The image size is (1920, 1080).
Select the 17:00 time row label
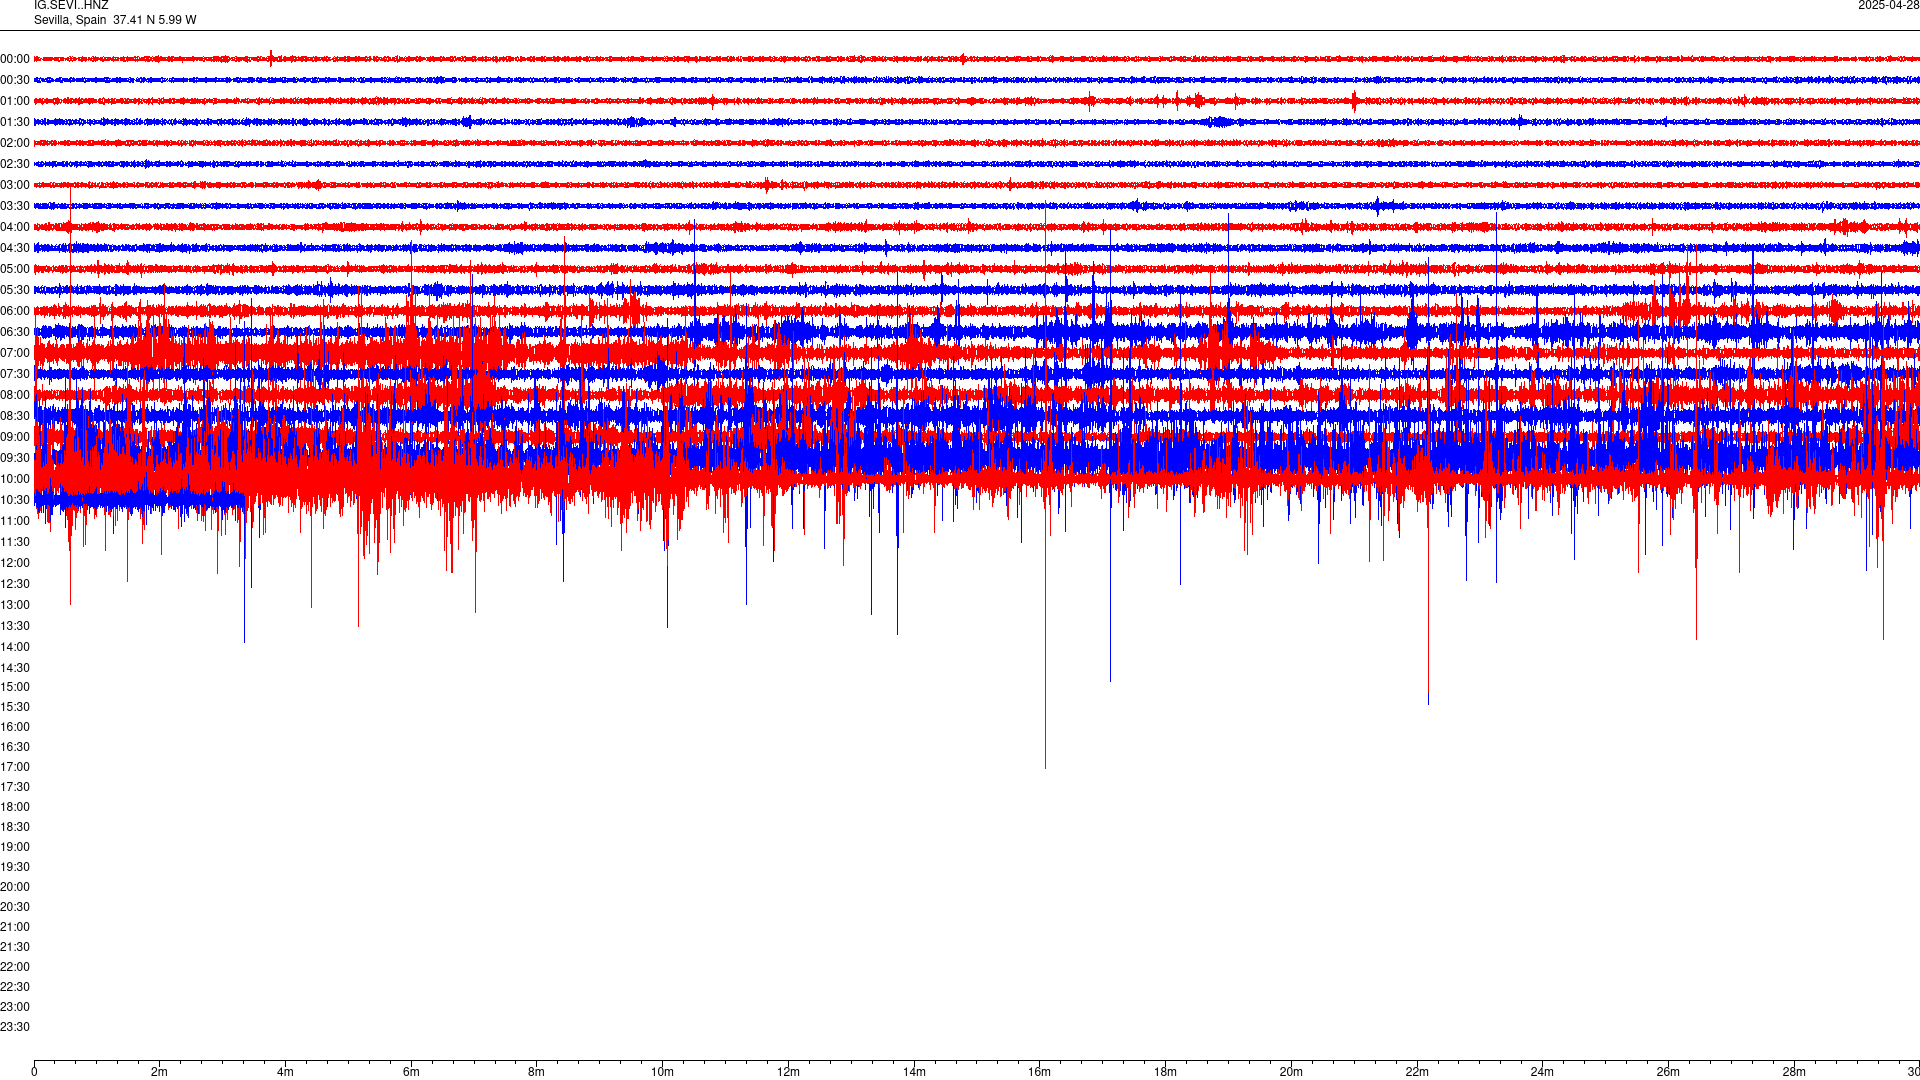(15, 767)
